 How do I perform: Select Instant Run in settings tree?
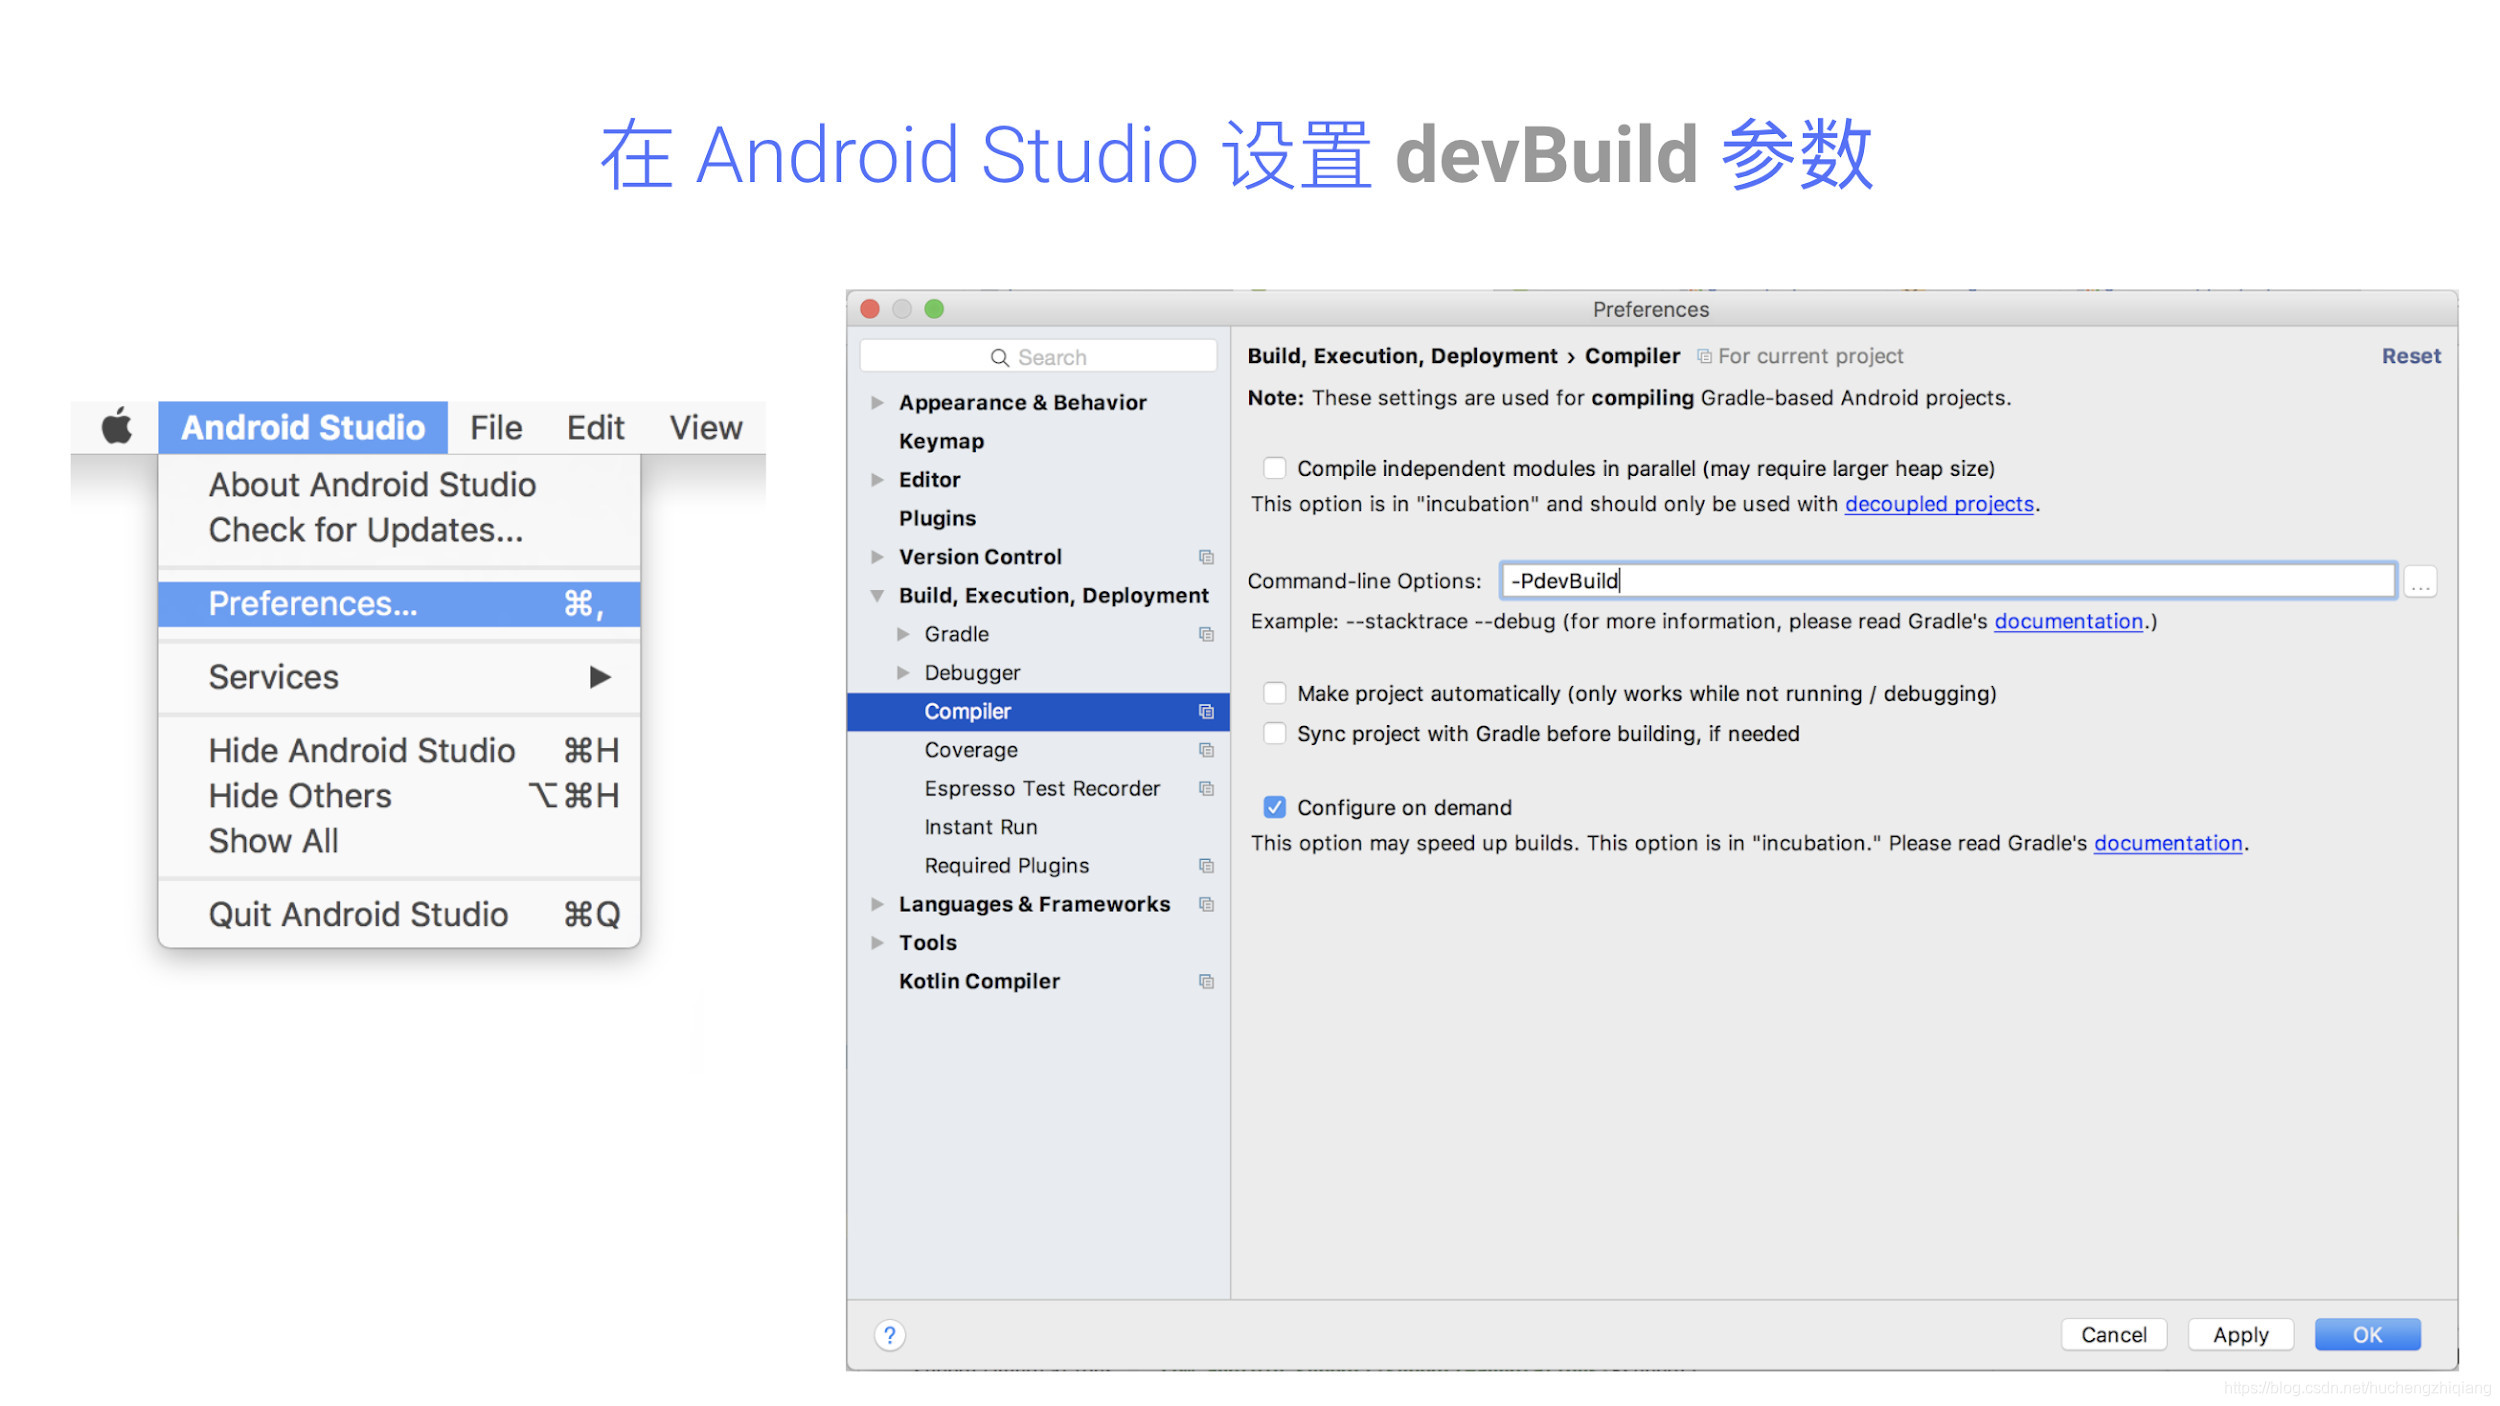(x=980, y=827)
